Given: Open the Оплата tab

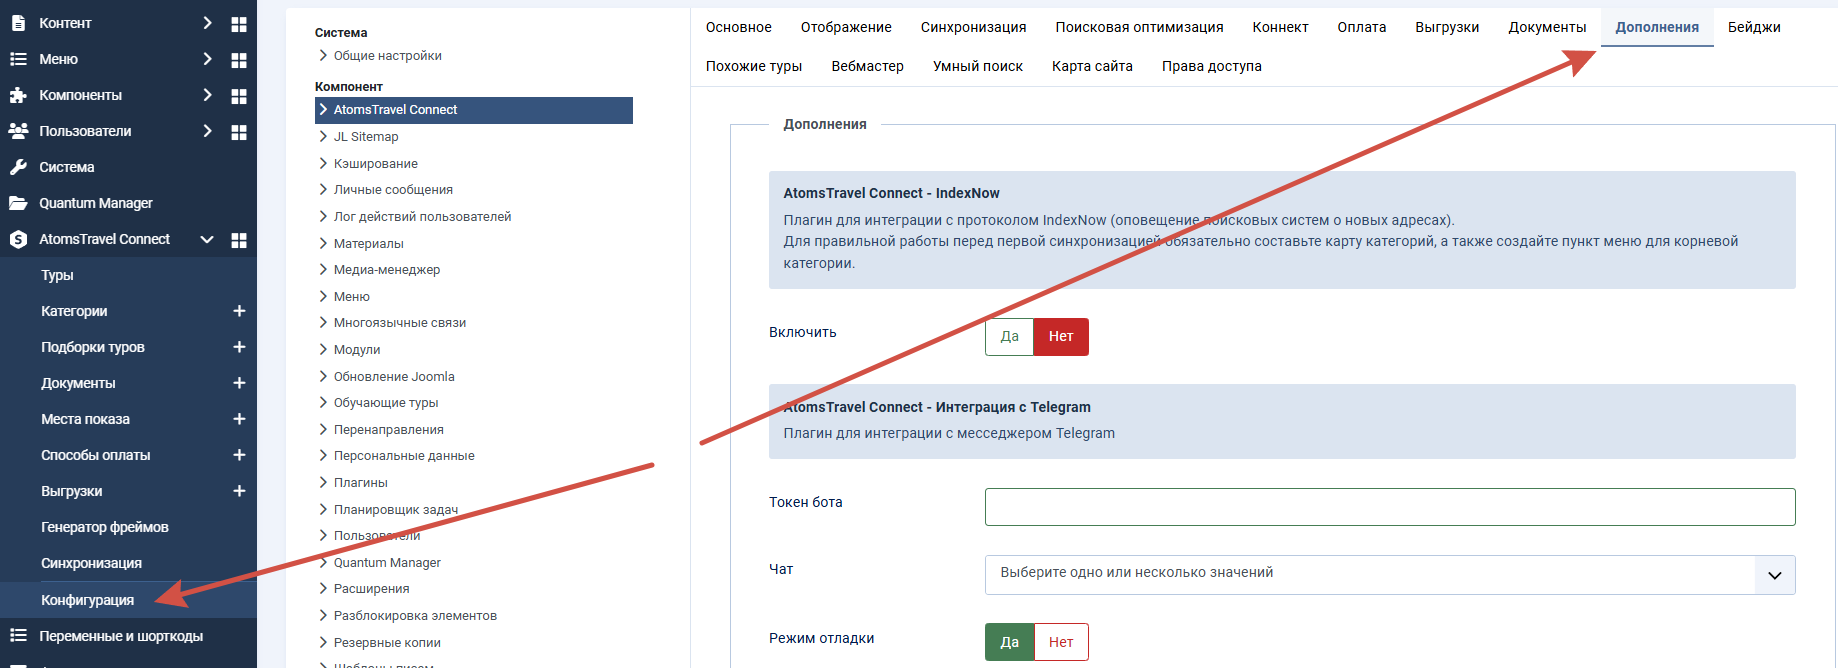Looking at the screenshot, I should tap(1361, 27).
